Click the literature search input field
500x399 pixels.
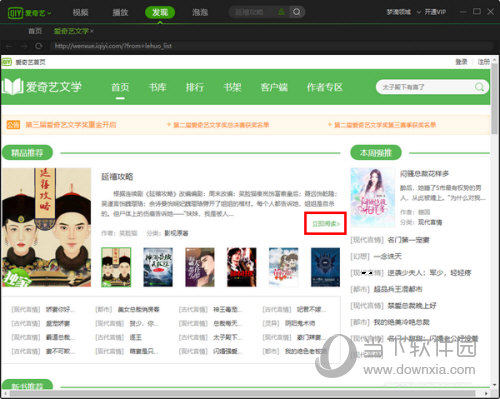(425, 87)
